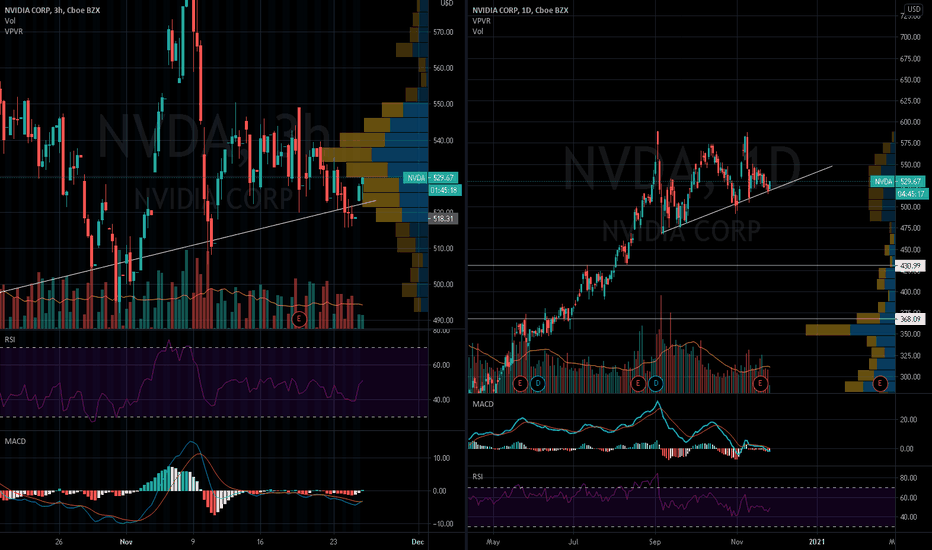This screenshot has width=932, height=550.
Task: Open daily chart earnings E marker nearest Sep
Action: [638, 384]
